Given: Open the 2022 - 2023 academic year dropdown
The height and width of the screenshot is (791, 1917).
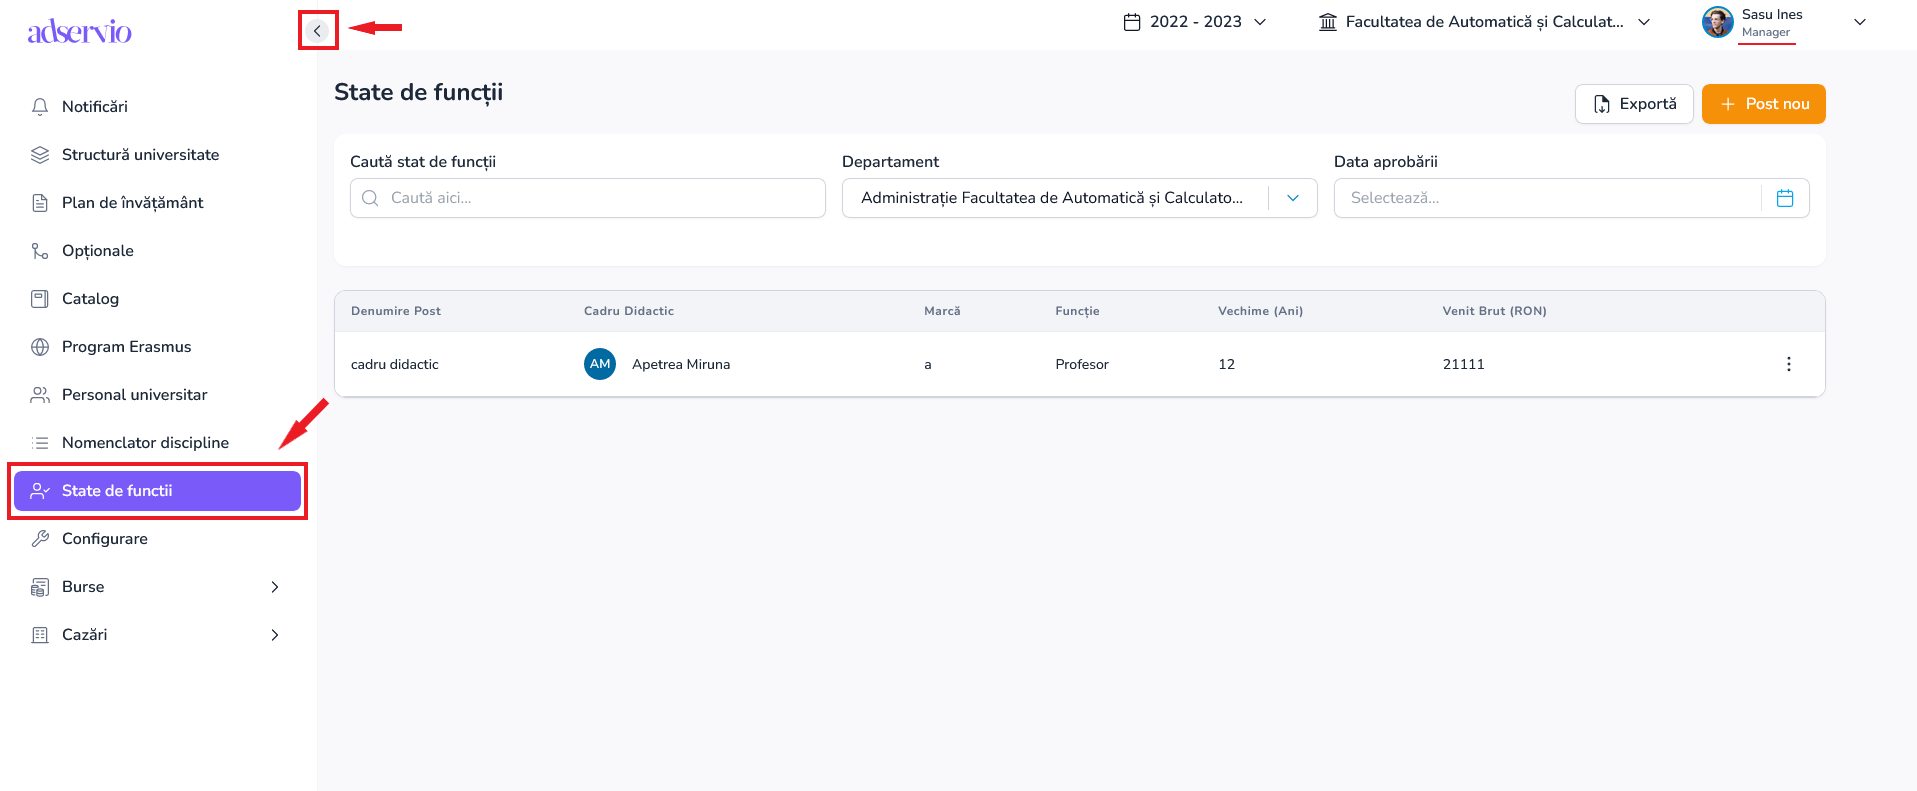Looking at the screenshot, I should [1195, 22].
